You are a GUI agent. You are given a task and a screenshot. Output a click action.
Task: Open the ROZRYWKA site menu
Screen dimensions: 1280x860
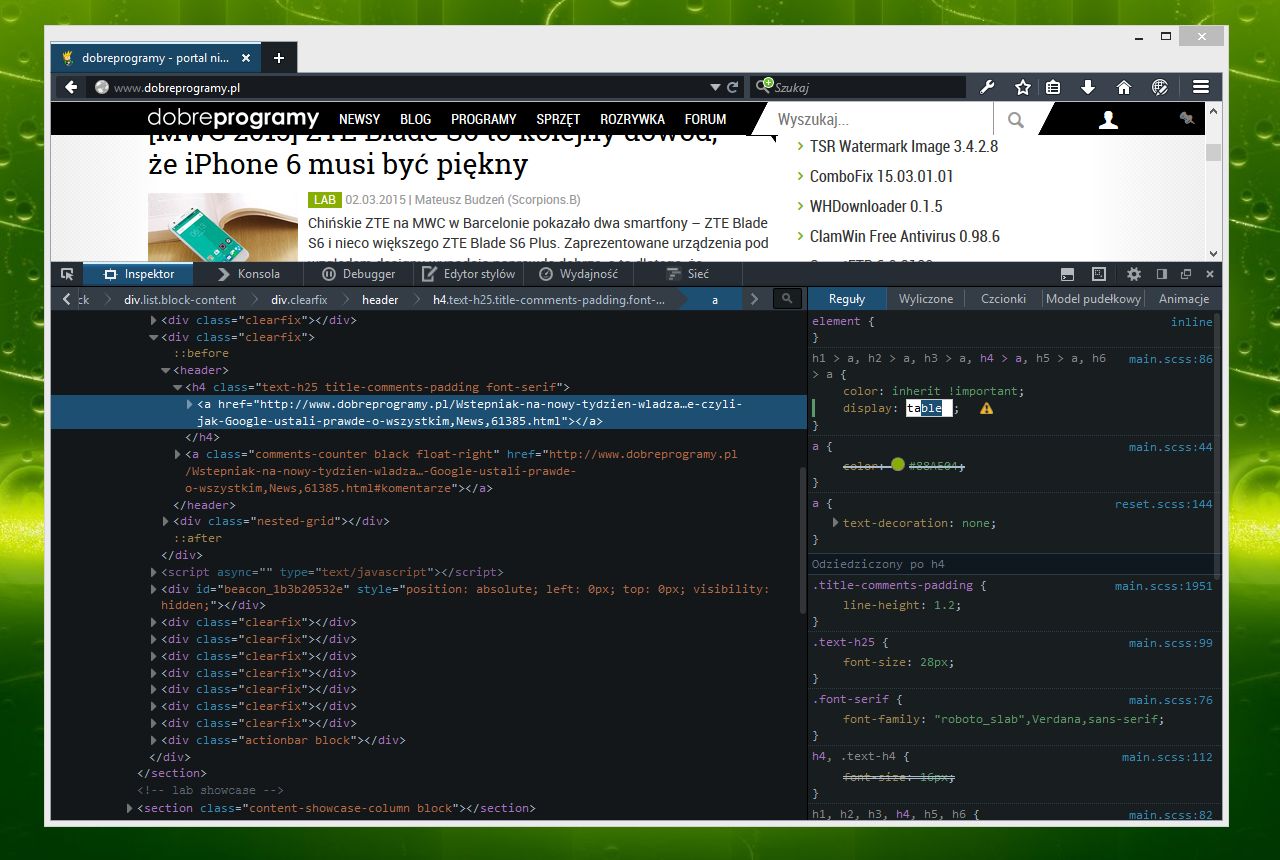tap(633, 119)
